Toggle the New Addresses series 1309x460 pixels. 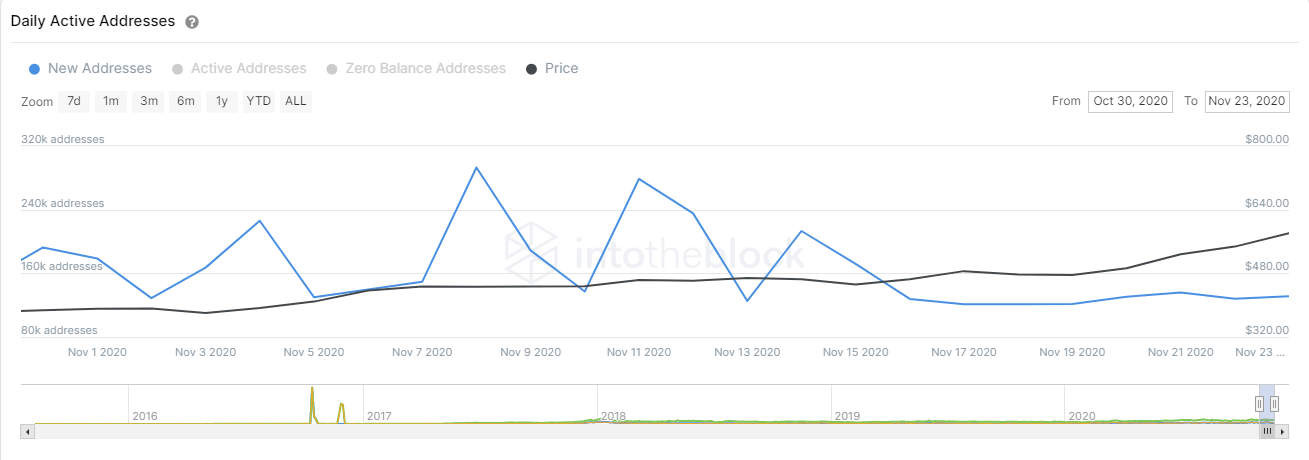pyautogui.click(x=91, y=69)
